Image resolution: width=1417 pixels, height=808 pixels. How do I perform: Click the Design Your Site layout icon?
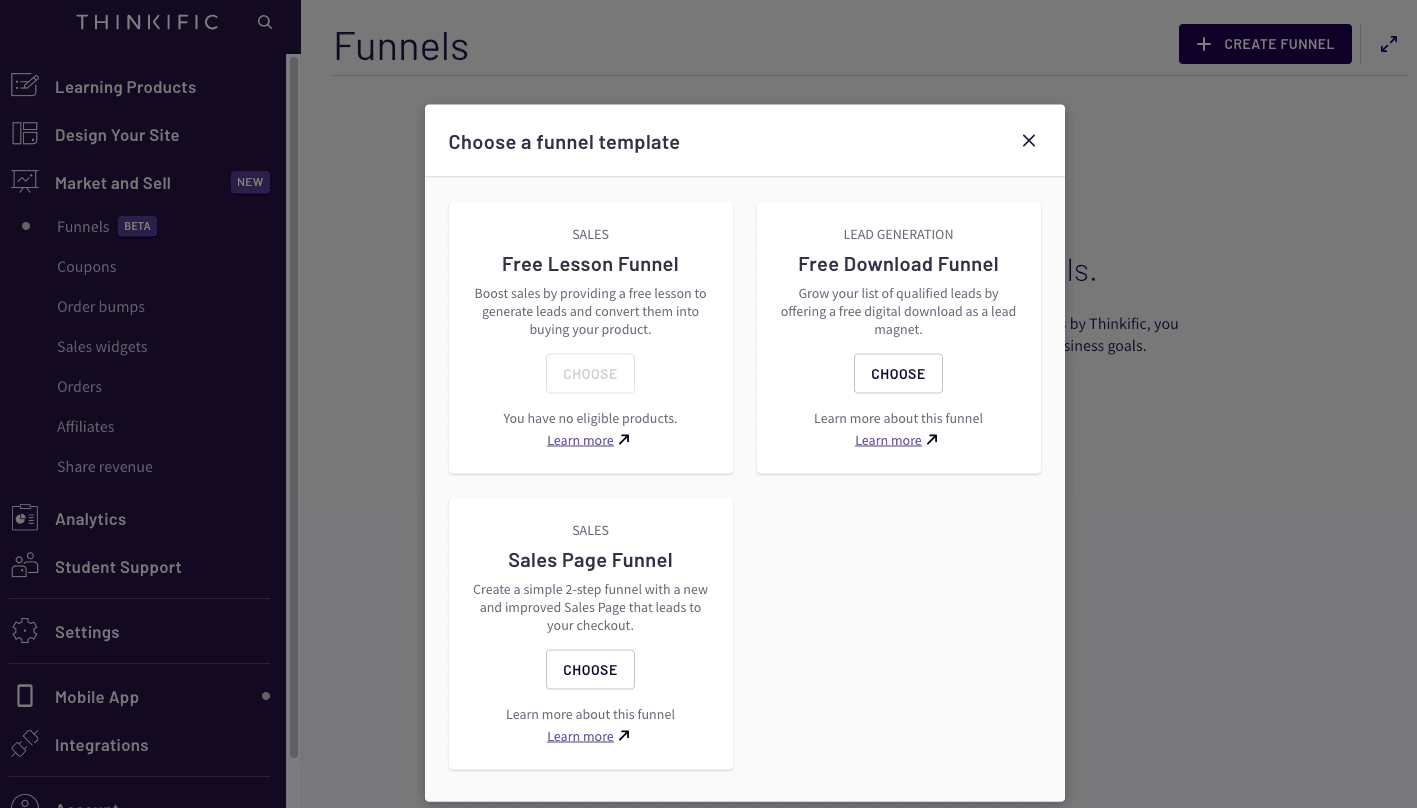pyautogui.click(x=25, y=134)
